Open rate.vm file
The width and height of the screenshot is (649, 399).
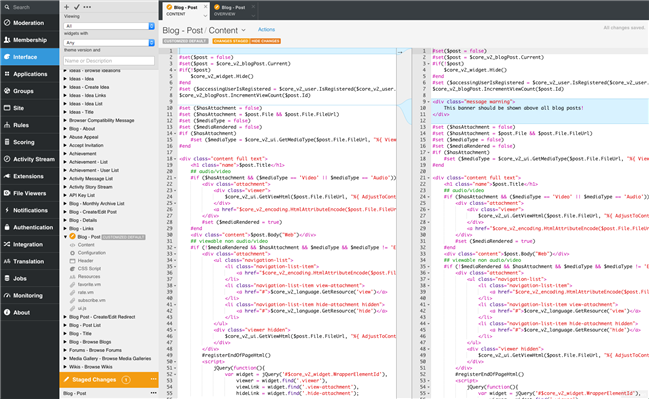coord(85,292)
